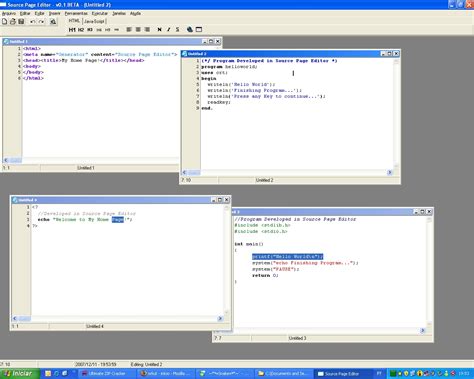The height and width of the screenshot is (379, 474).
Task: Click the PT language indicator in taskbar
Action: pos(379,374)
